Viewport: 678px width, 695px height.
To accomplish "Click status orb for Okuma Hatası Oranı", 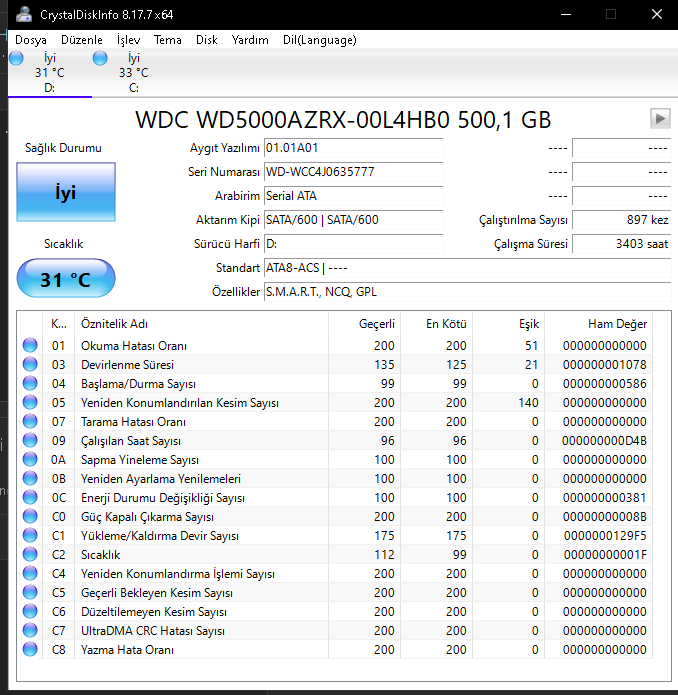I will [x=30, y=345].
